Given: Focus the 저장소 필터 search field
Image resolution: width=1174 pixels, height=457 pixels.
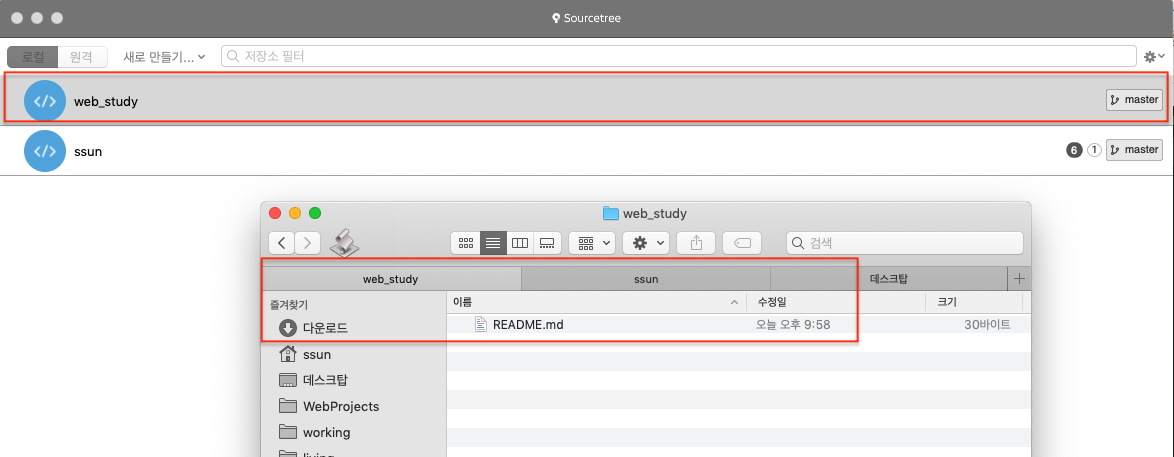Looking at the screenshot, I should click(678, 56).
